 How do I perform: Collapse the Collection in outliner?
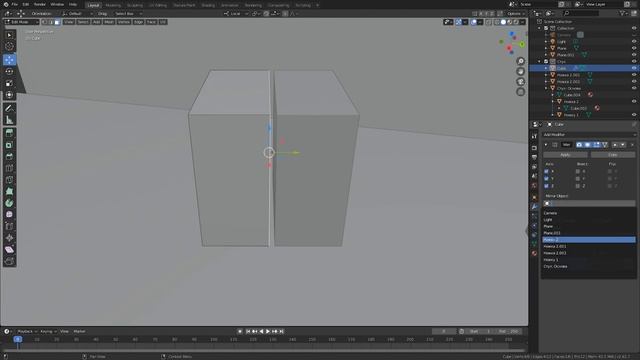(x=540, y=28)
